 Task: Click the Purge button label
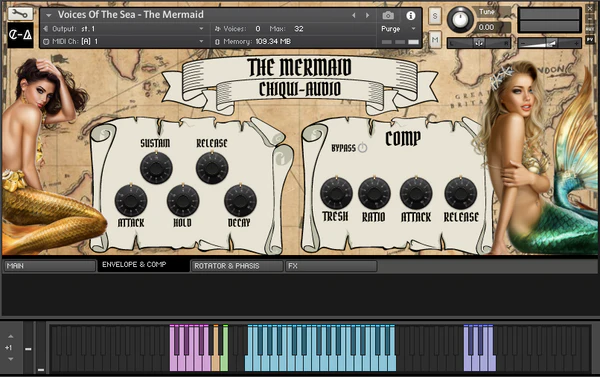[390, 29]
